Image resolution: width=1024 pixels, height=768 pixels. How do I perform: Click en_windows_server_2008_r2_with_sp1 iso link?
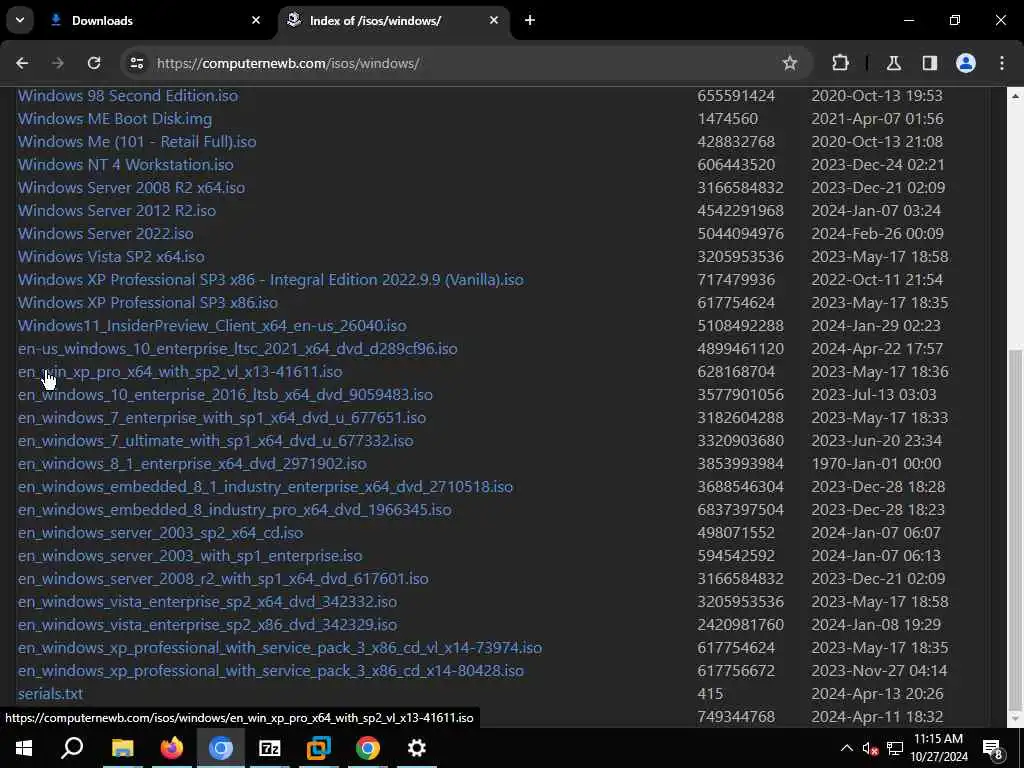tap(223, 579)
